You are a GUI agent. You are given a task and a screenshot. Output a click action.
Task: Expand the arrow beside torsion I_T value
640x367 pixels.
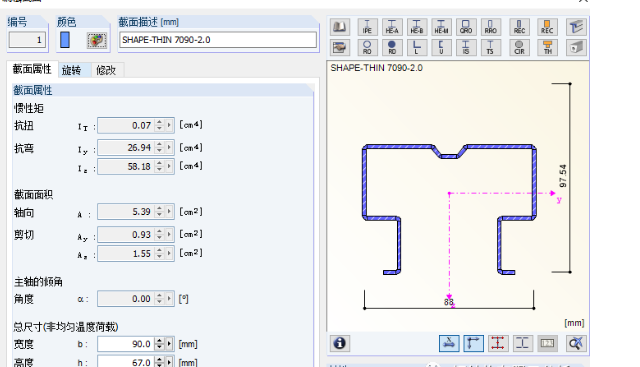[x=169, y=125]
